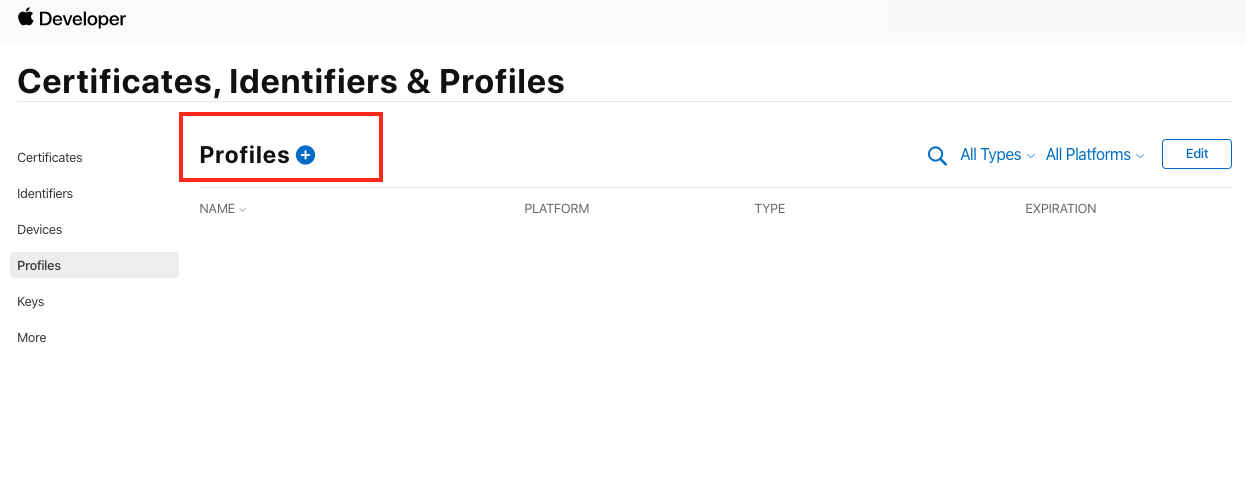The image size is (1246, 483).
Task: Sort the list by NAME column label
Action: (217, 209)
